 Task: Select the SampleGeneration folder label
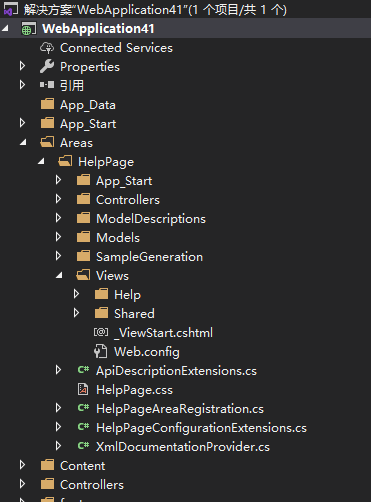click(149, 257)
